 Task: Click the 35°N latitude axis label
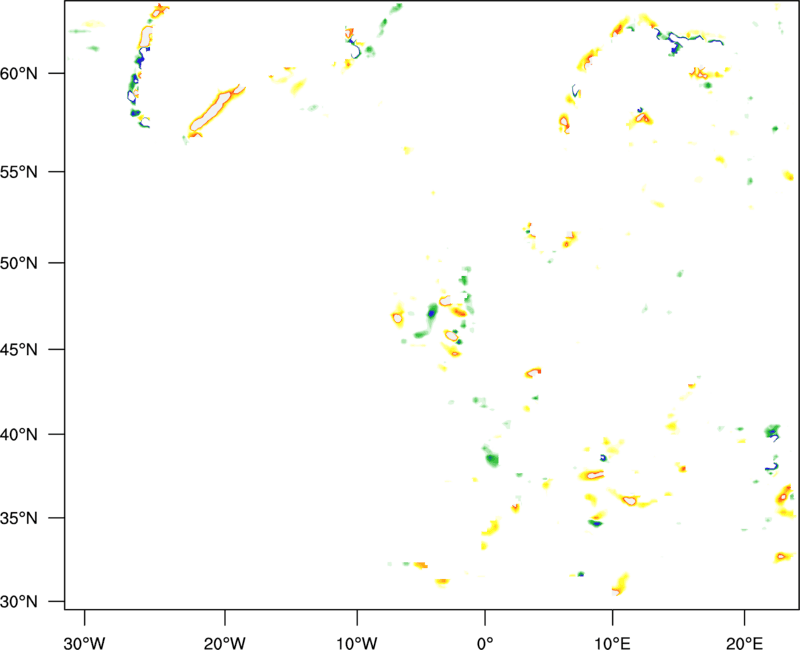click(x=36, y=519)
